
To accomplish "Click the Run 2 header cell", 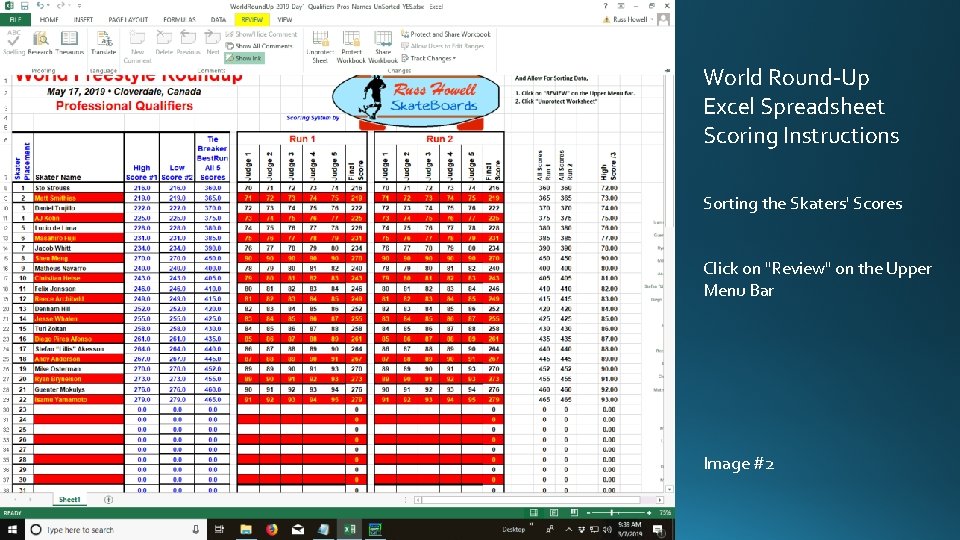I will coord(439,139).
